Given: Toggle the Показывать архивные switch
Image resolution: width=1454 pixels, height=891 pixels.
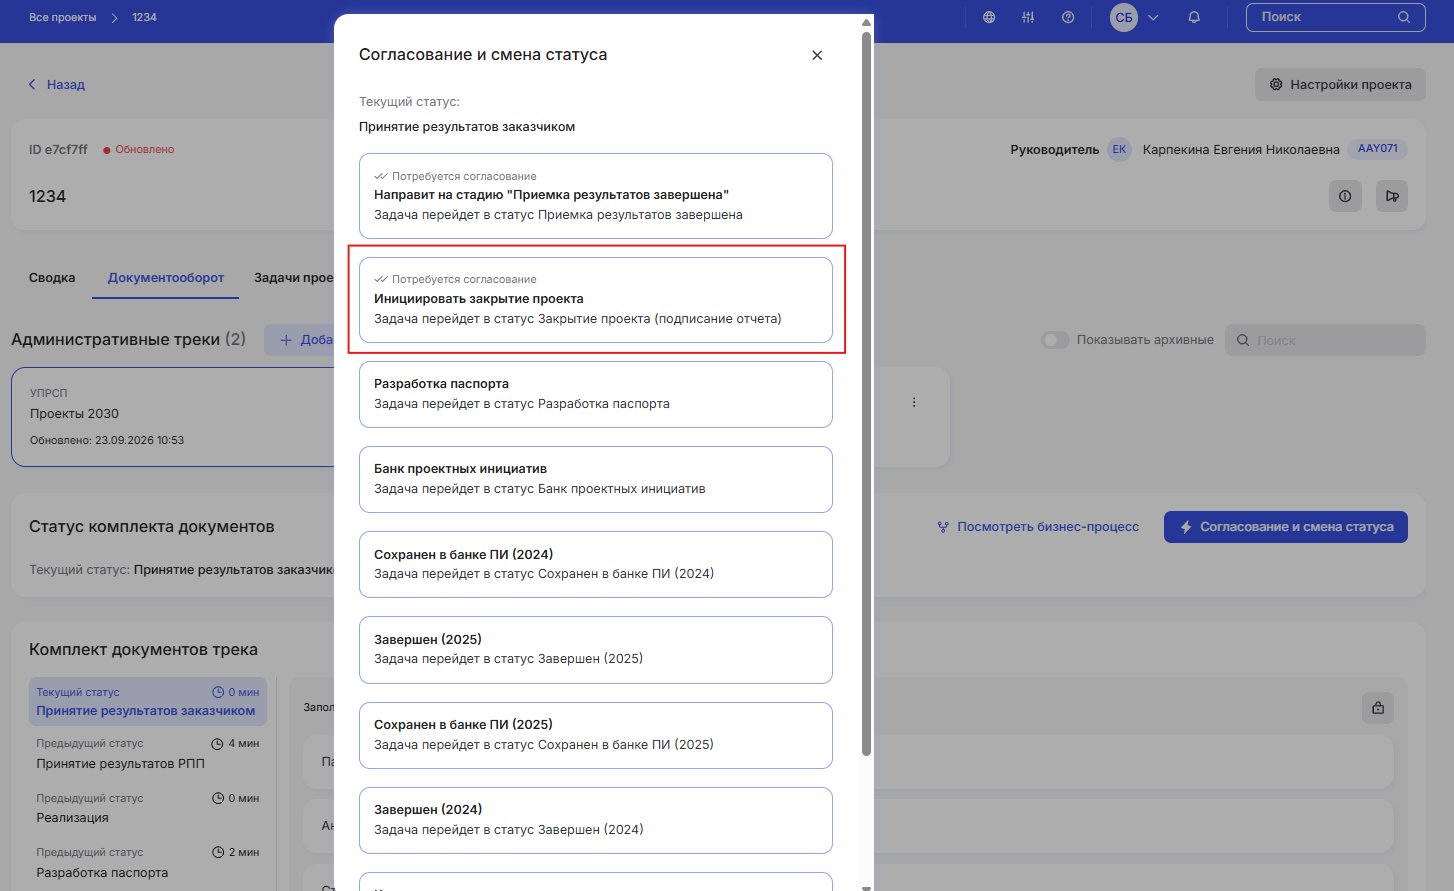Looking at the screenshot, I should pos(1055,340).
